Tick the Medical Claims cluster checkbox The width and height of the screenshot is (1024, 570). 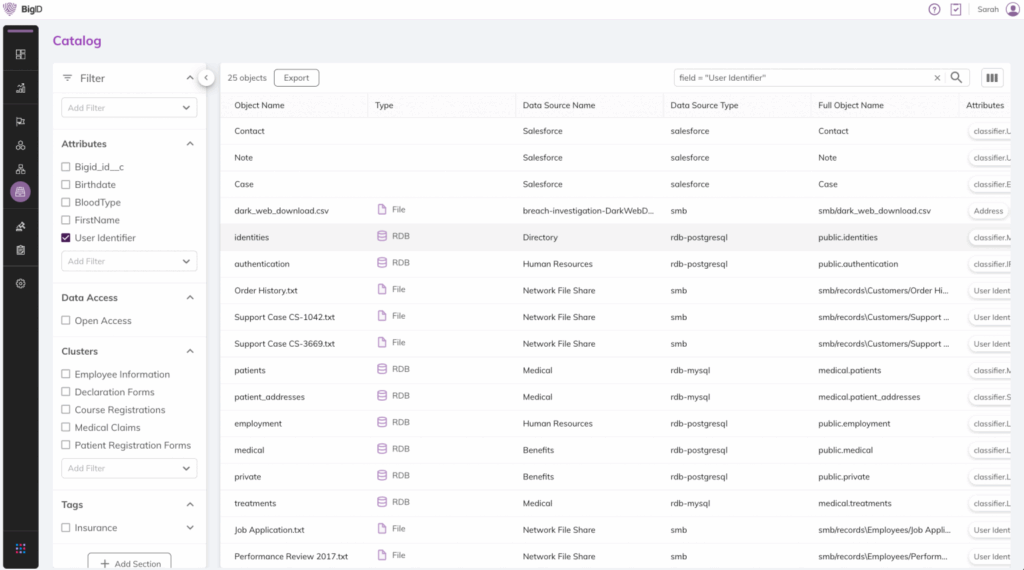pos(66,428)
